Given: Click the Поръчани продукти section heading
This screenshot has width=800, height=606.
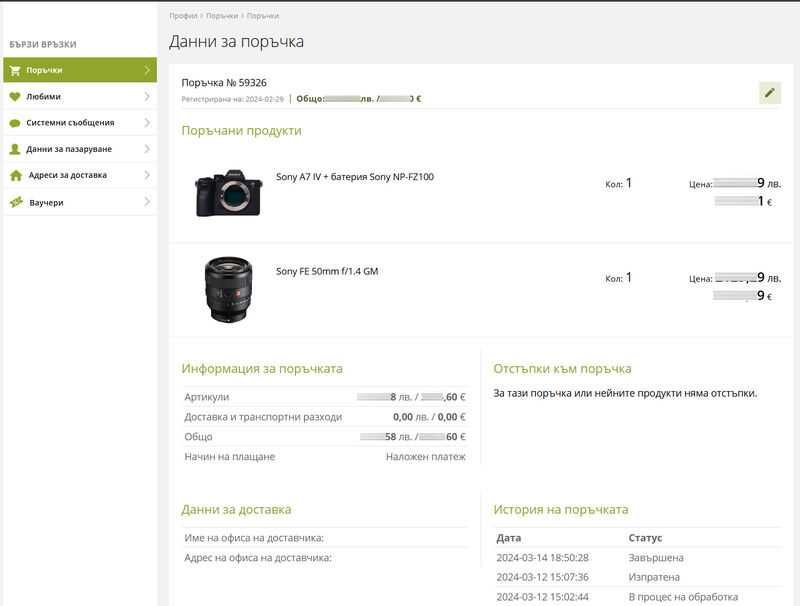Looking at the screenshot, I should (x=241, y=131).
